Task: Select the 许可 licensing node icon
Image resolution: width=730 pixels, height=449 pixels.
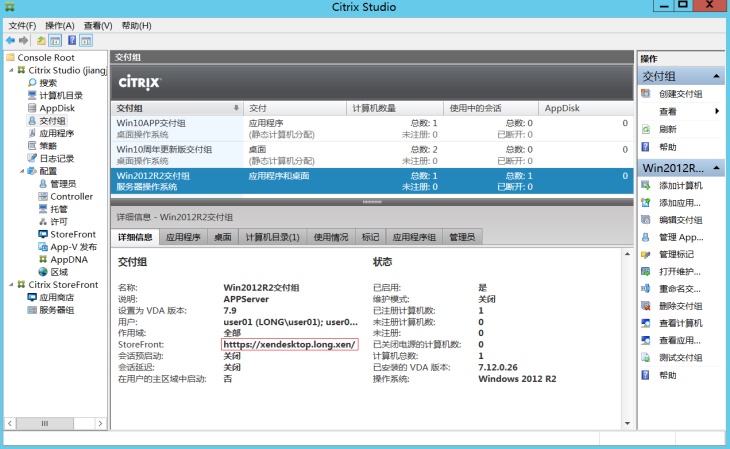Action: coord(43,221)
